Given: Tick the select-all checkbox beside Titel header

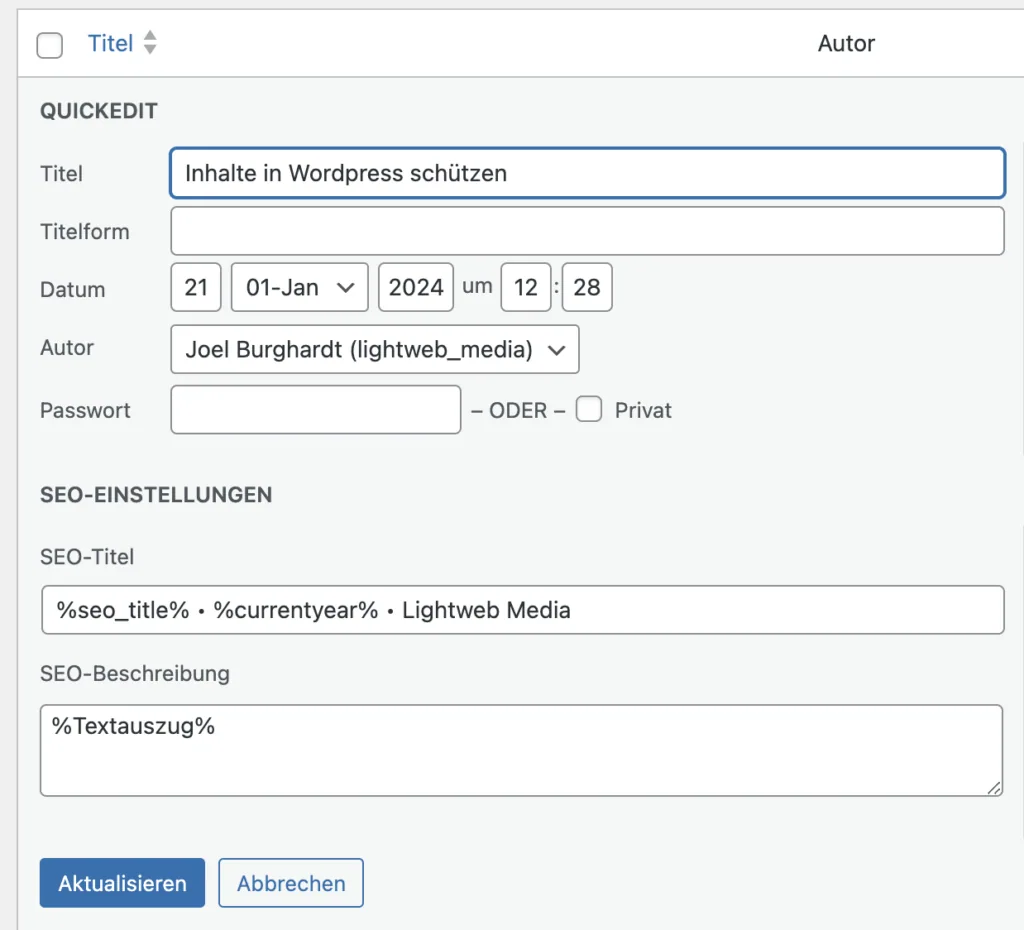Looking at the screenshot, I should click(50, 45).
